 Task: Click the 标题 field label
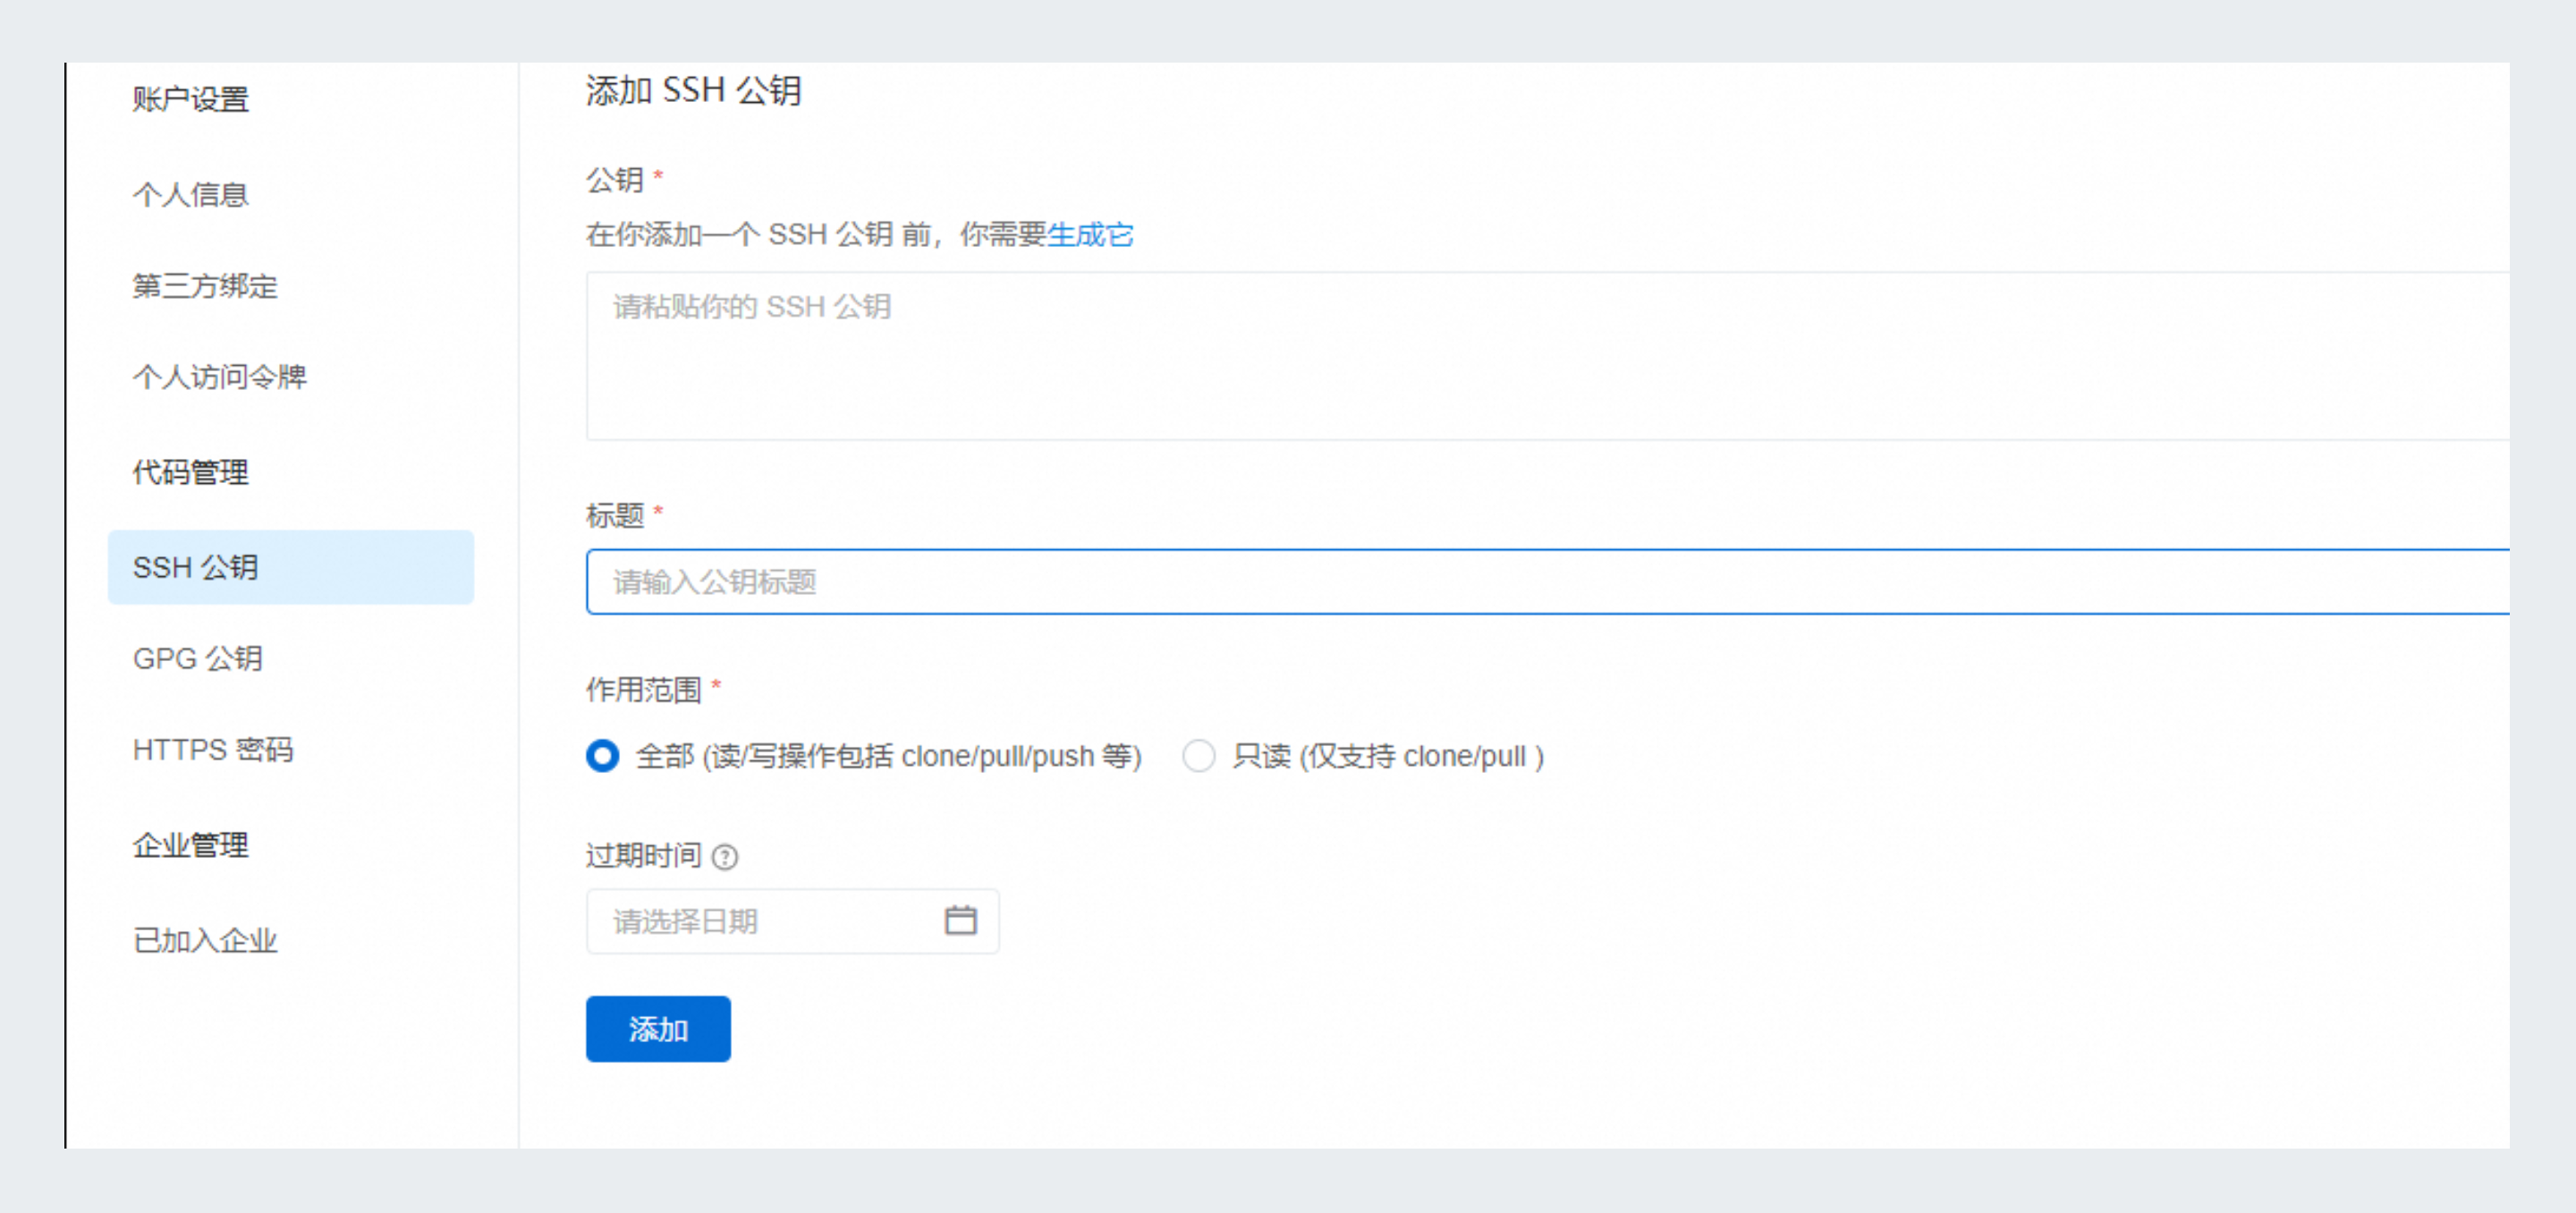click(x=614, y=516)
